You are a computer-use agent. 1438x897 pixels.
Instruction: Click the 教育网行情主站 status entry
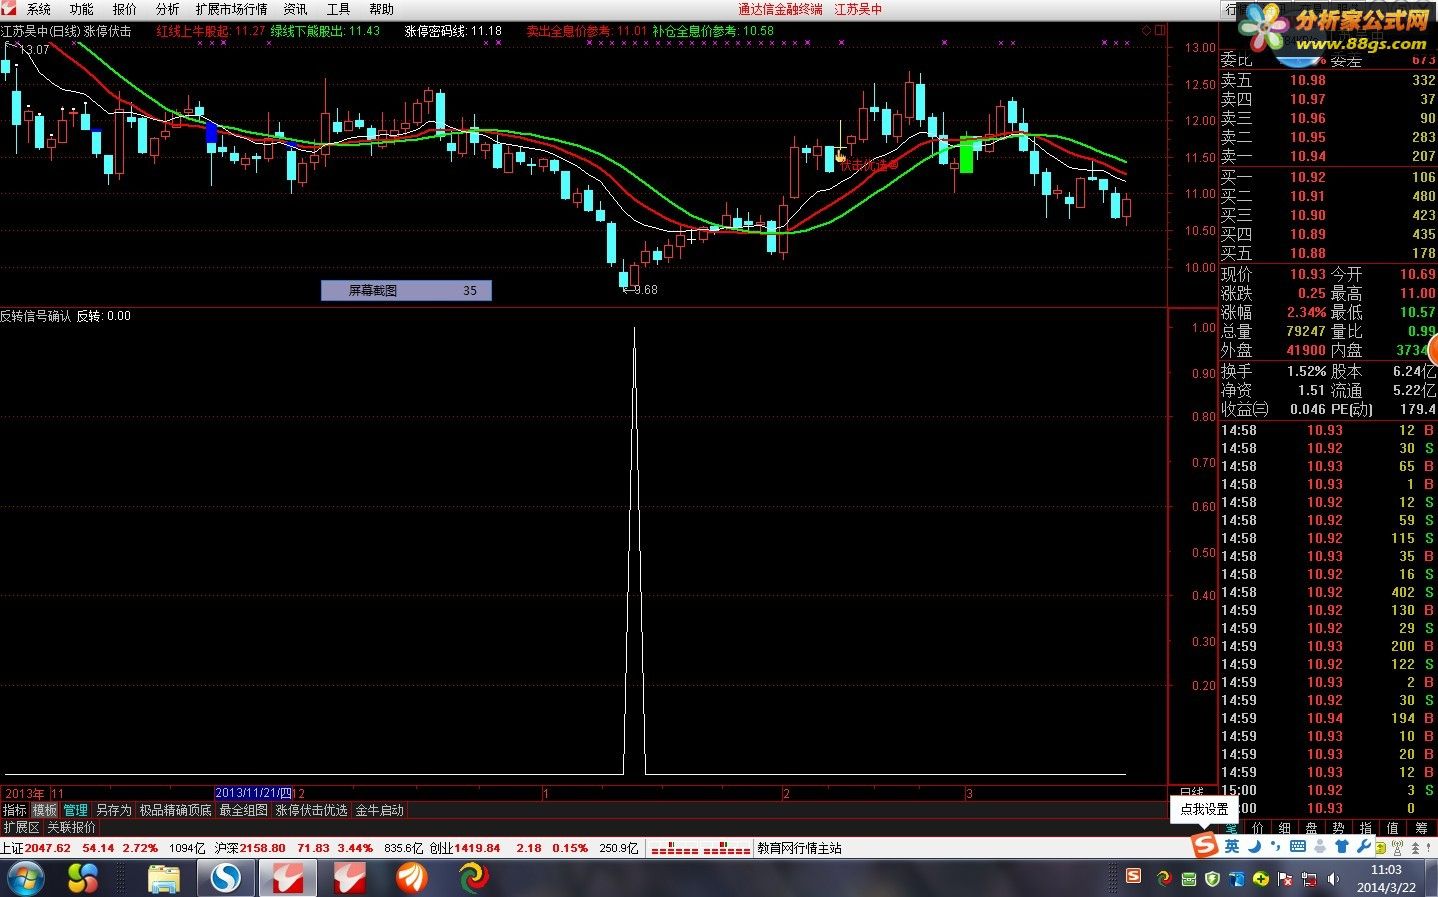coord(799,848)
